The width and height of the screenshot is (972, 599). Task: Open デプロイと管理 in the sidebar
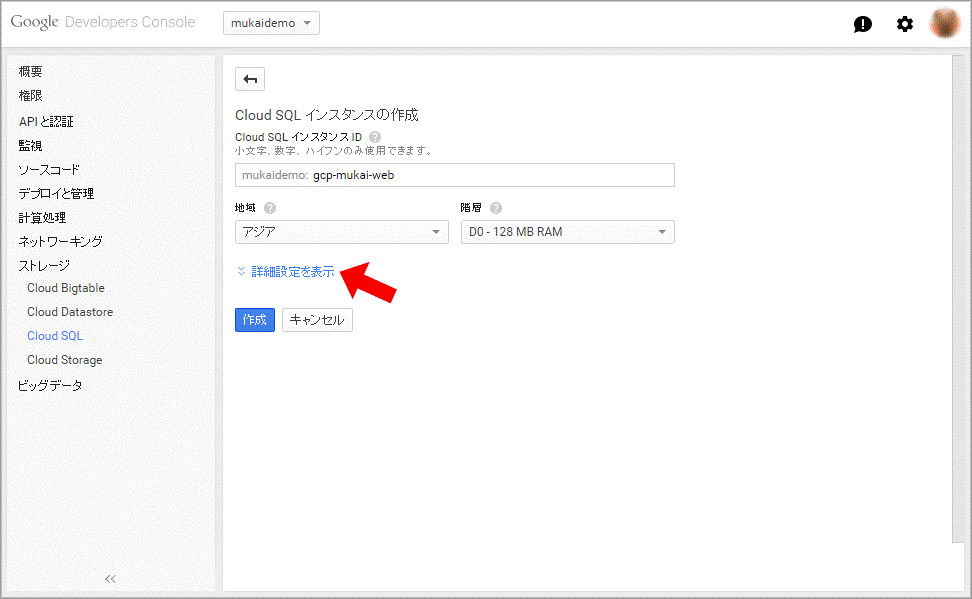(56, 193)
